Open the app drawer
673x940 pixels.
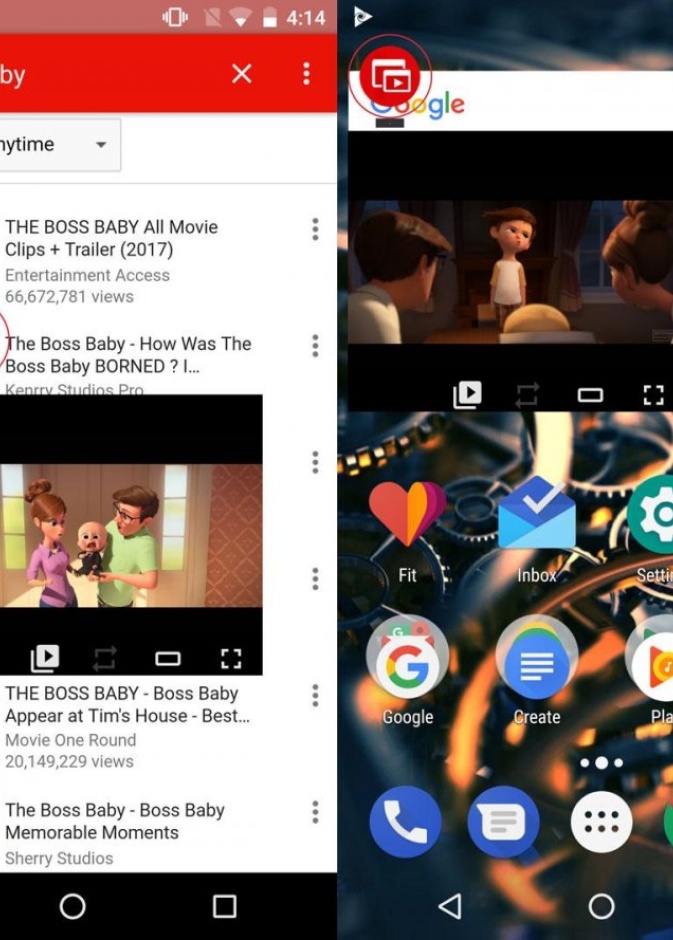601,822
